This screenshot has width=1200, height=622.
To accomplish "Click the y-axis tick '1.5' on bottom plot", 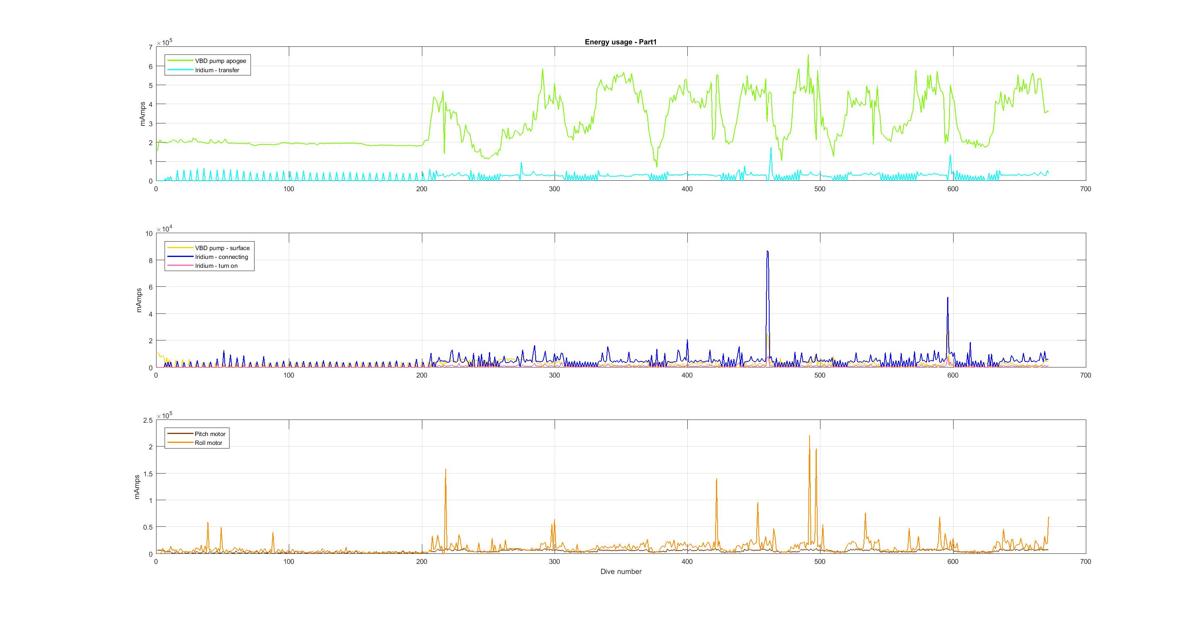I will (147, 474).
